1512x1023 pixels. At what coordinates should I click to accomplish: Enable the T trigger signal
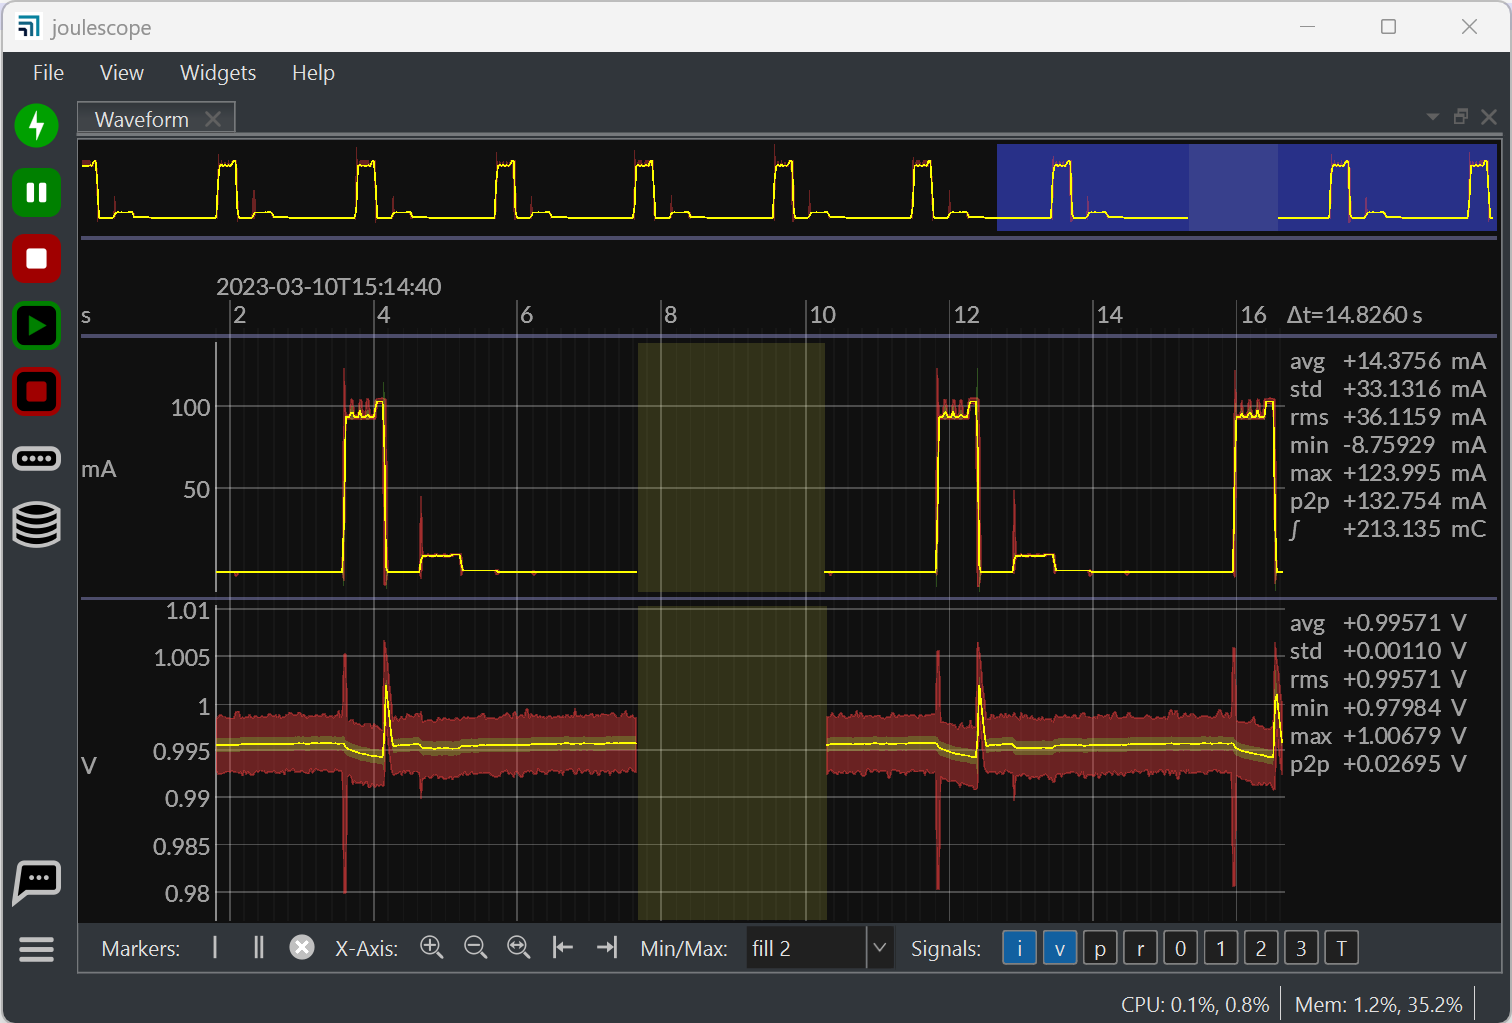coord(1341,947)
